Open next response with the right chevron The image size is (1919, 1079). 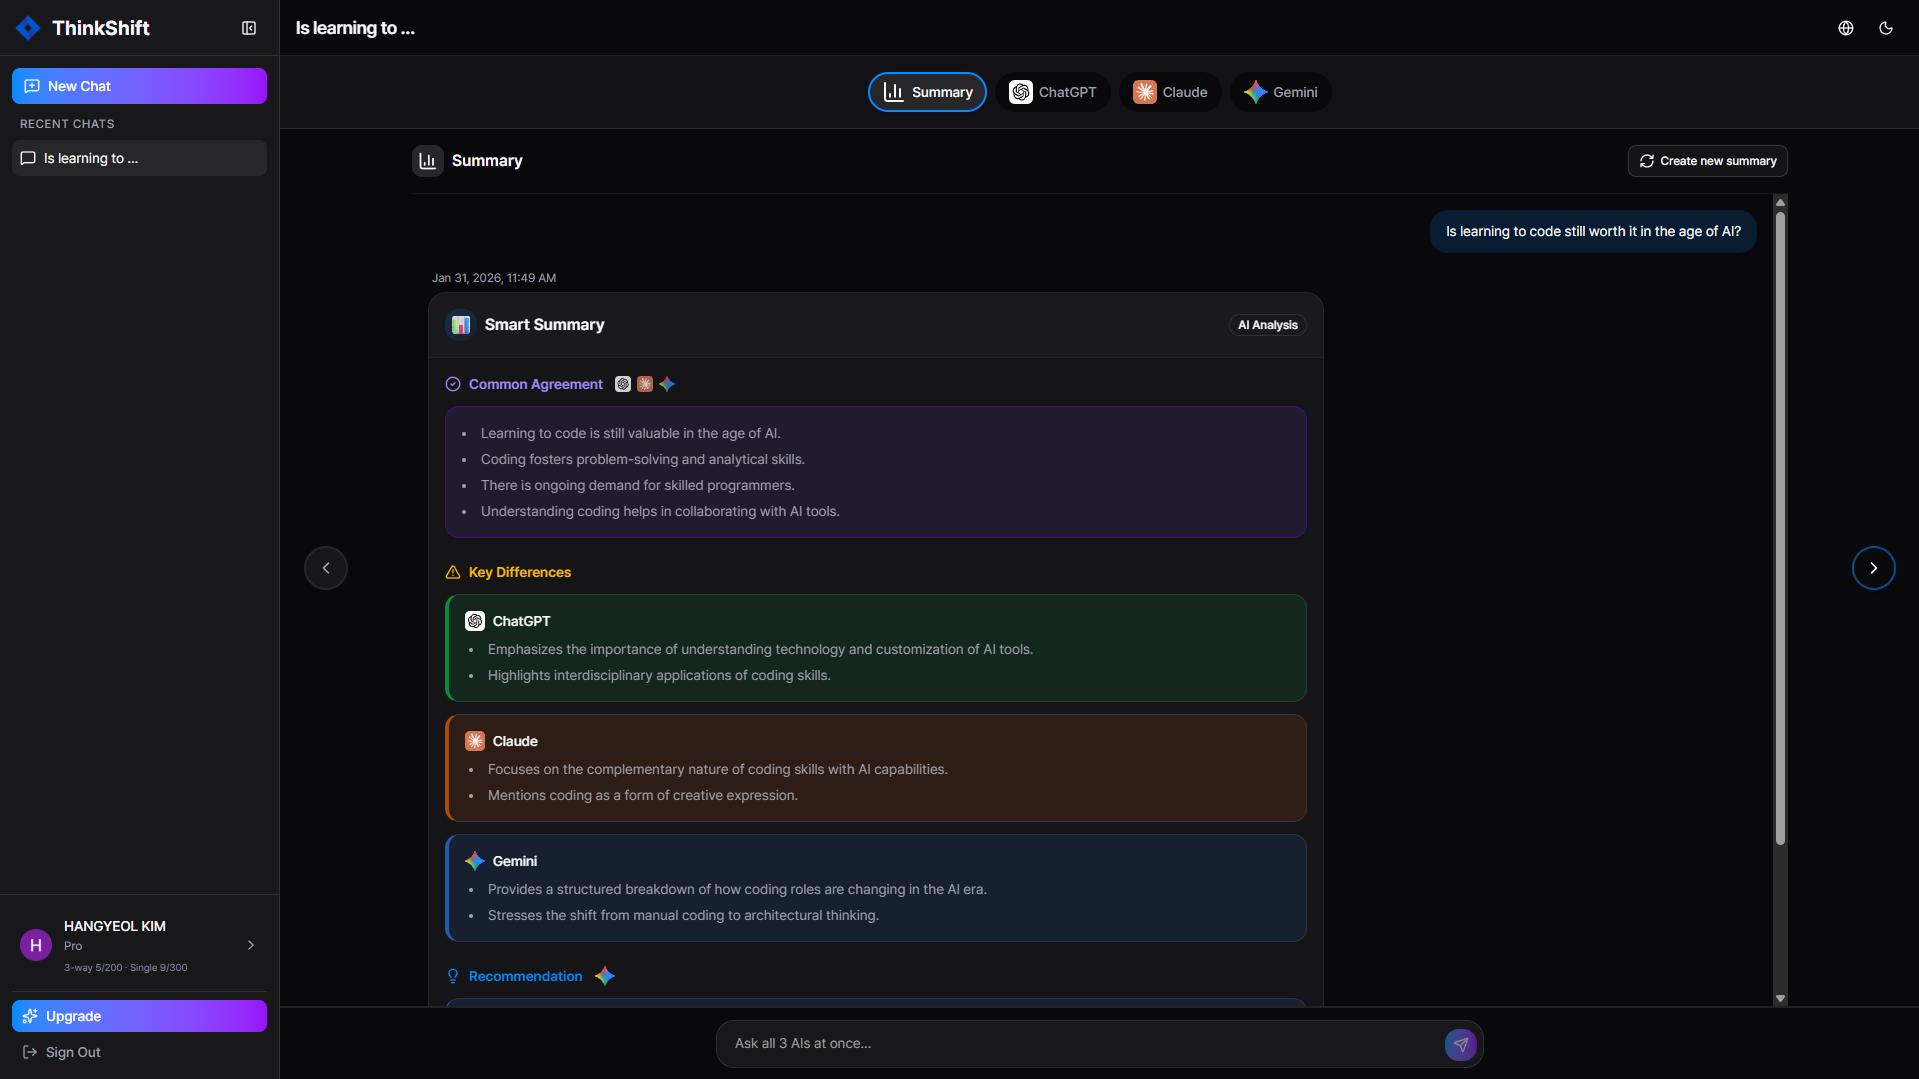[1874, 567]
